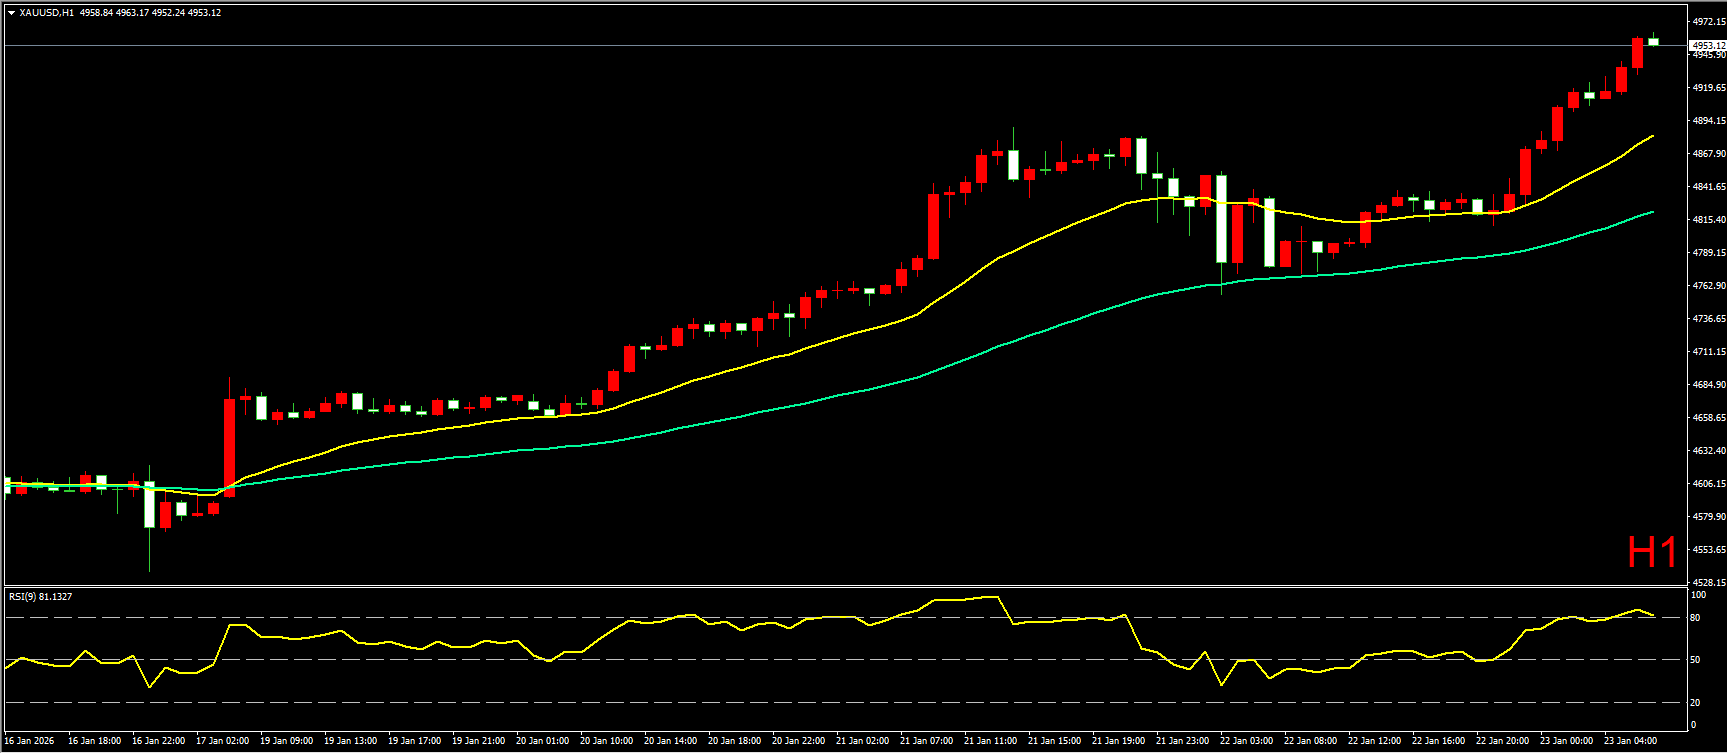
Task: Click the 23 Jan 04:00 time marker
Action: [1630, 741]
